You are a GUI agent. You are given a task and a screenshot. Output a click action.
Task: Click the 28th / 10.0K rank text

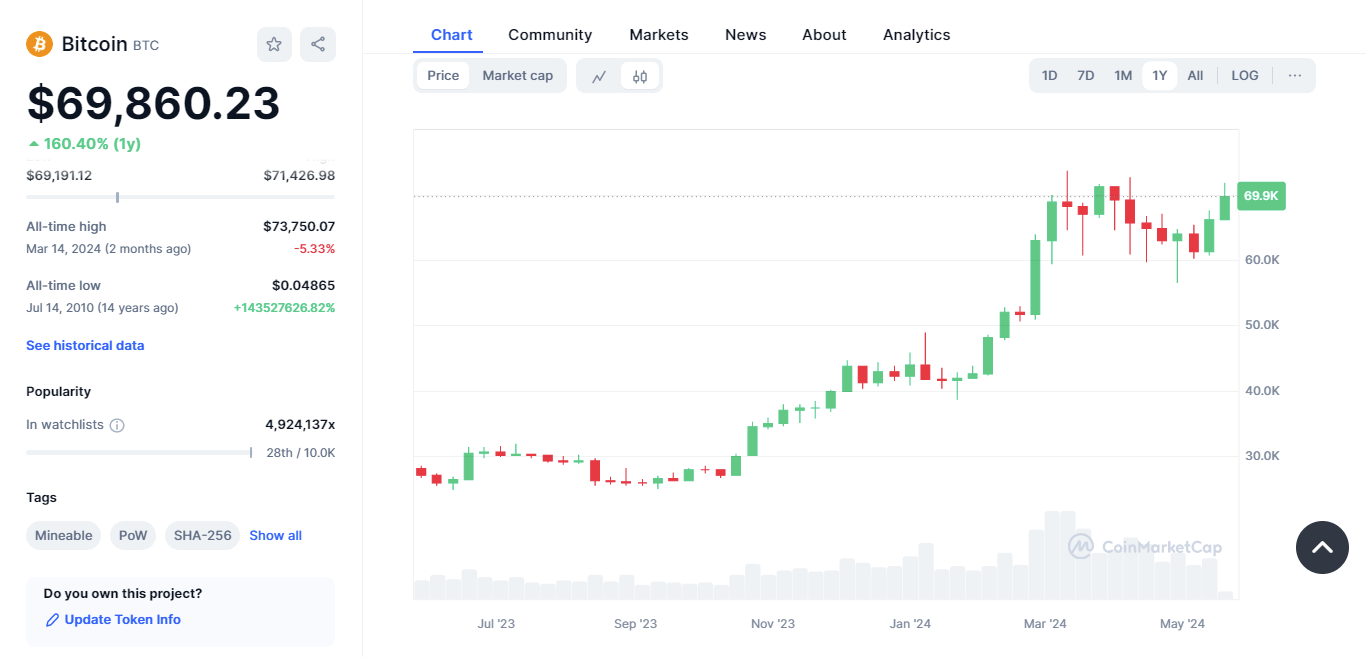301,453
